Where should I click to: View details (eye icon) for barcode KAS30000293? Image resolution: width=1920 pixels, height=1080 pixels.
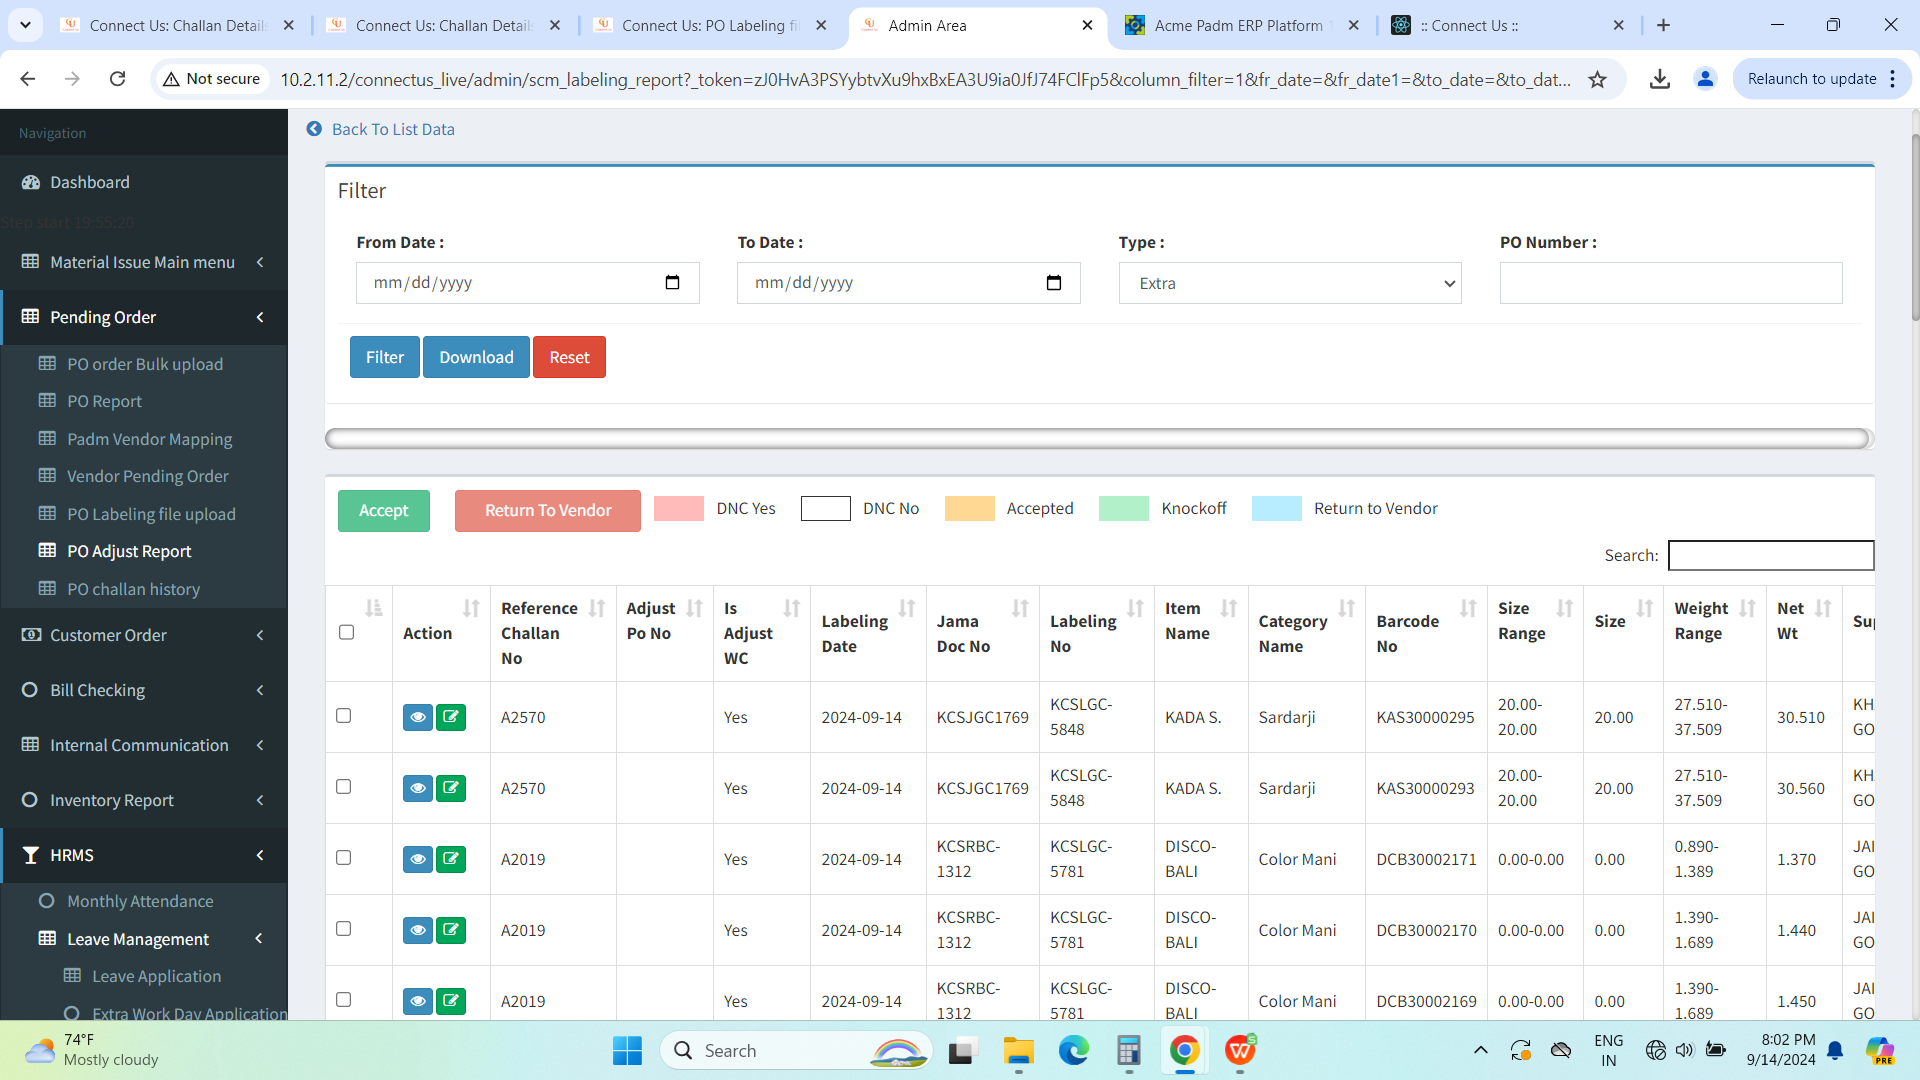(418, 788)
